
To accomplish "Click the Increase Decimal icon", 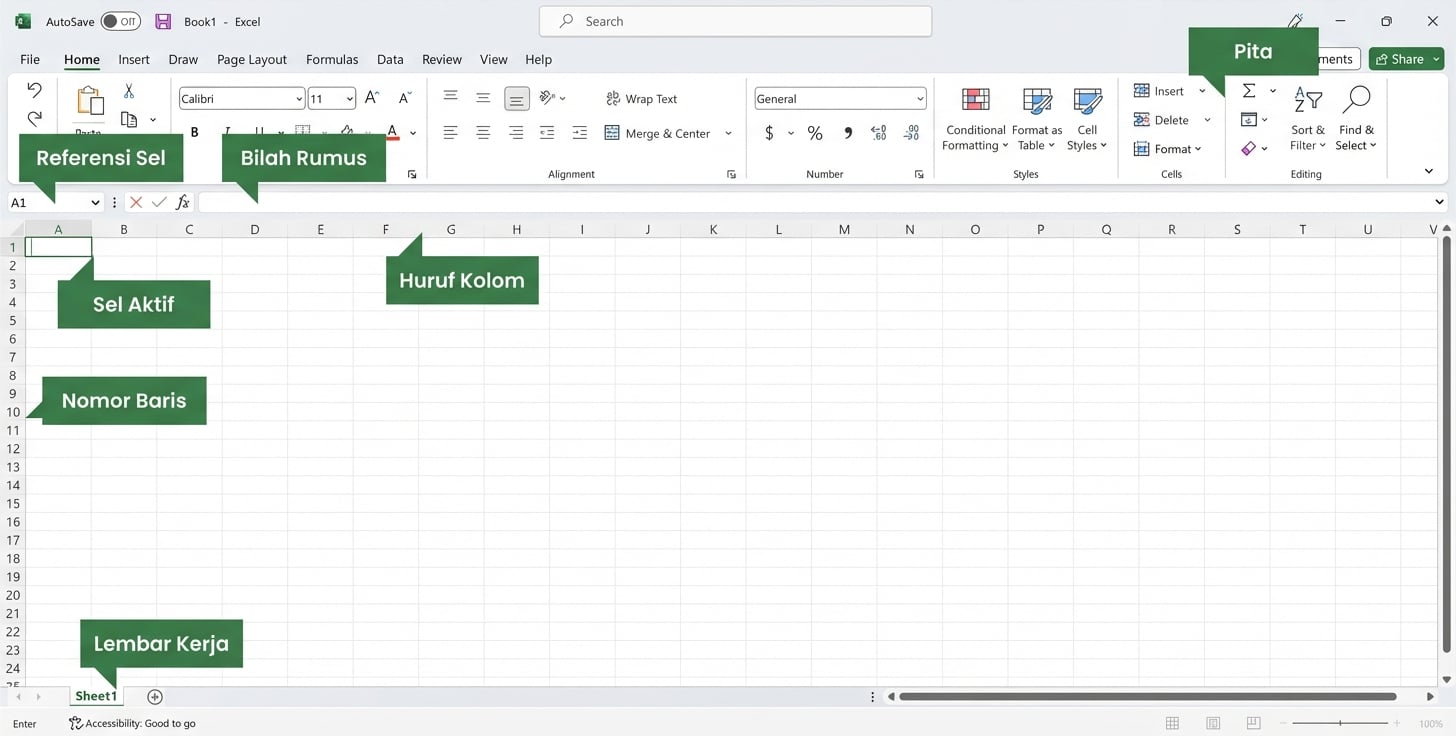I will point(878,131).
